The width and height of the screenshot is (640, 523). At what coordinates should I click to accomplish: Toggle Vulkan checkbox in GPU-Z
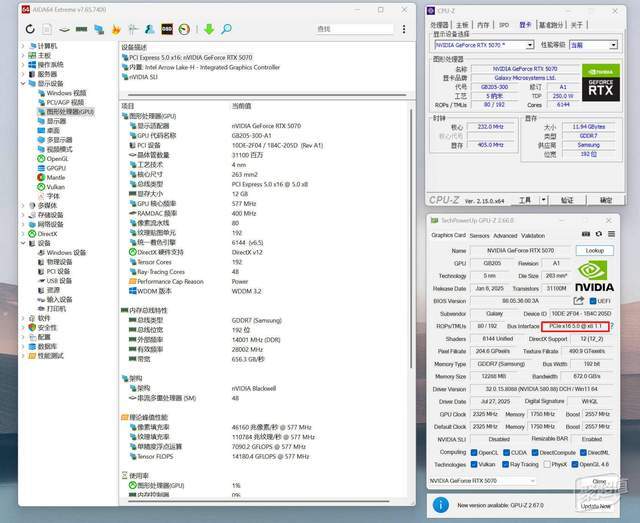474,464
